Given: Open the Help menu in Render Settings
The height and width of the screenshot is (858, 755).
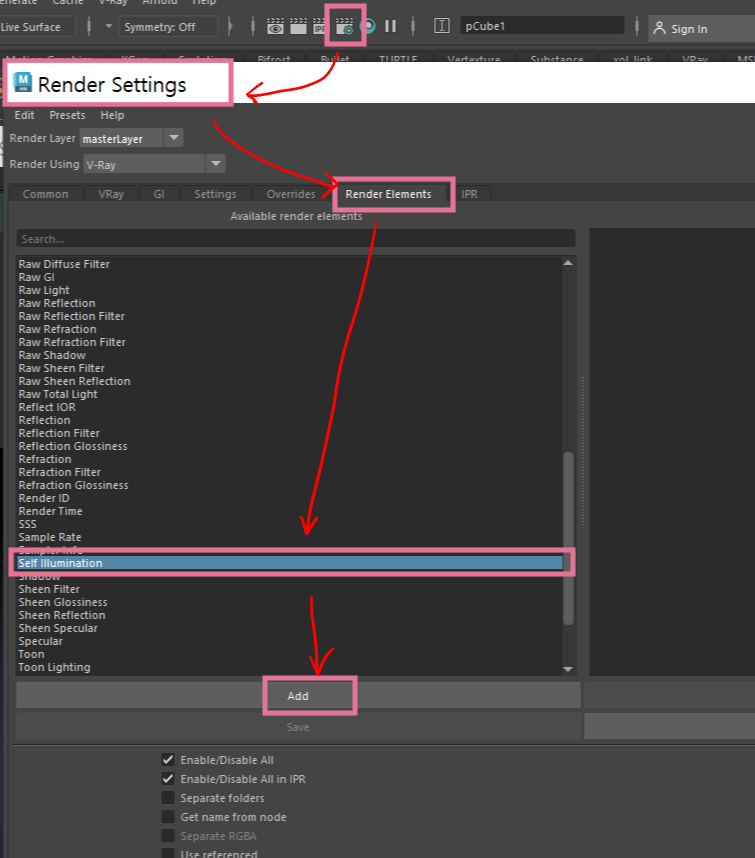Looking at the screenshot, I should click(112, 115).
